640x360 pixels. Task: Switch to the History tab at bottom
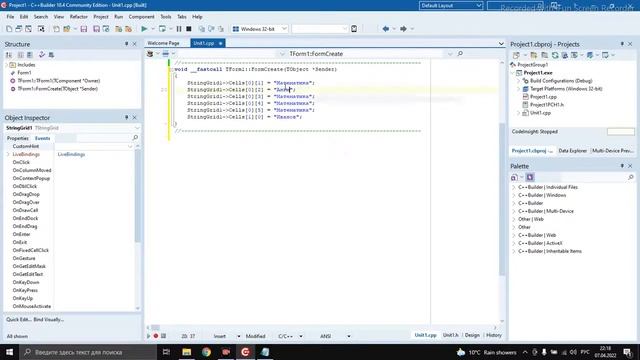493,335
